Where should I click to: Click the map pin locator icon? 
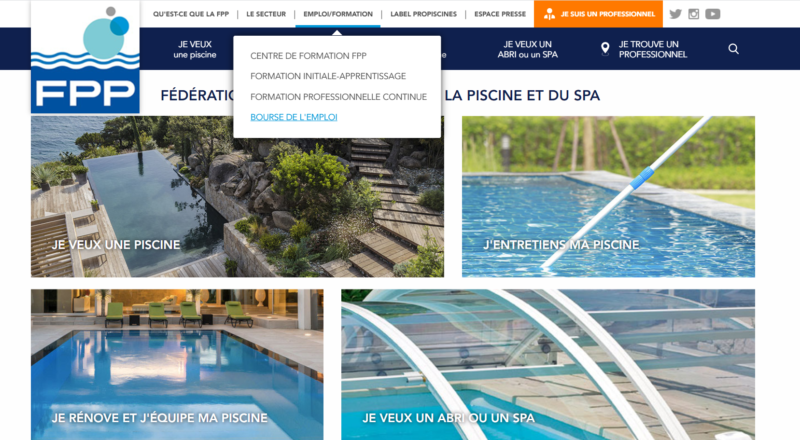(x=605, y=48)
